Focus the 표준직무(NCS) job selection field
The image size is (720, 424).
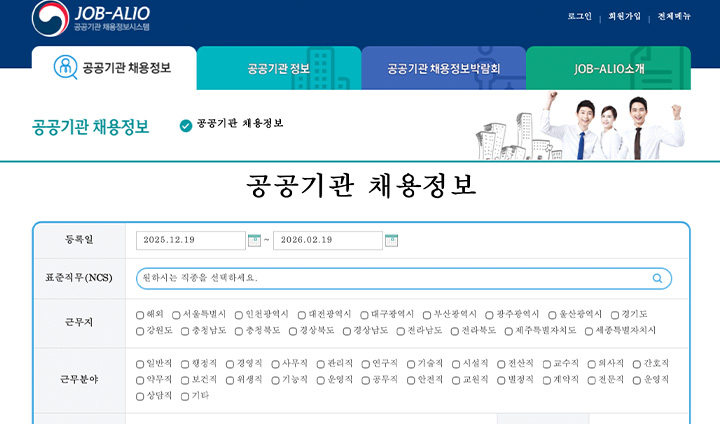(404, 278)
